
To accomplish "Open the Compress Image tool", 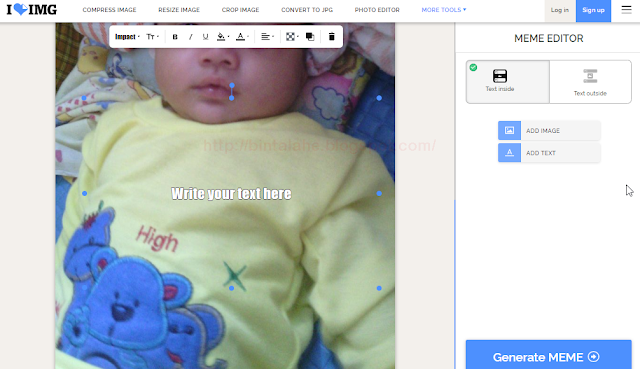I will tap(109, 10).
